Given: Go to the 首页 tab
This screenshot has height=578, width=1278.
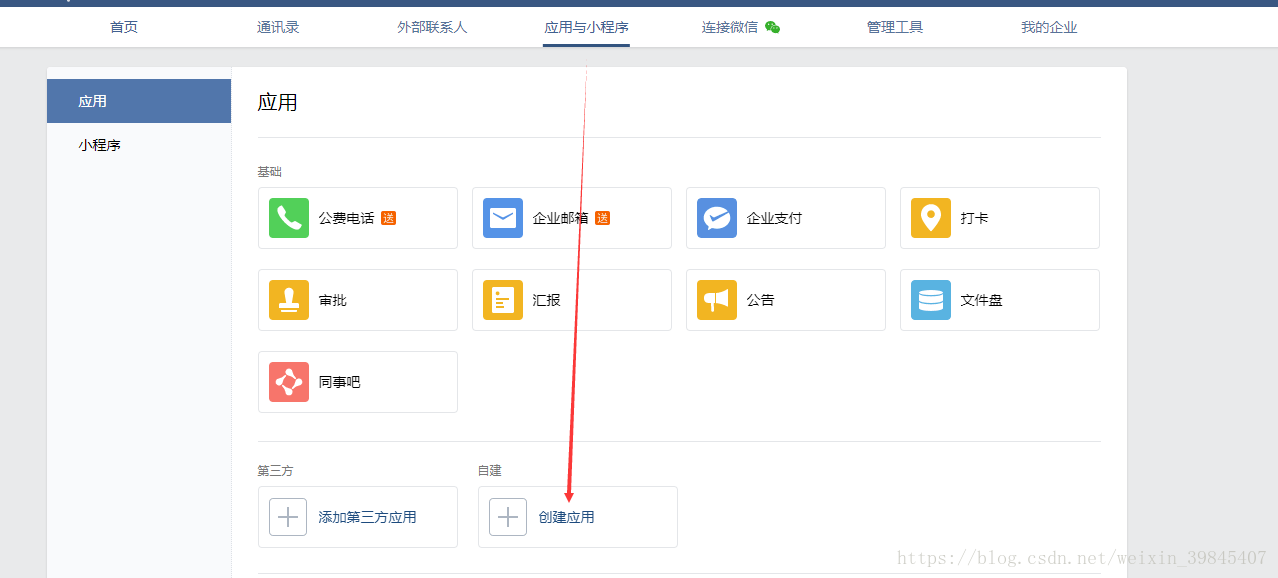Looking at the screenshot, I should click(x=124, y=27).
